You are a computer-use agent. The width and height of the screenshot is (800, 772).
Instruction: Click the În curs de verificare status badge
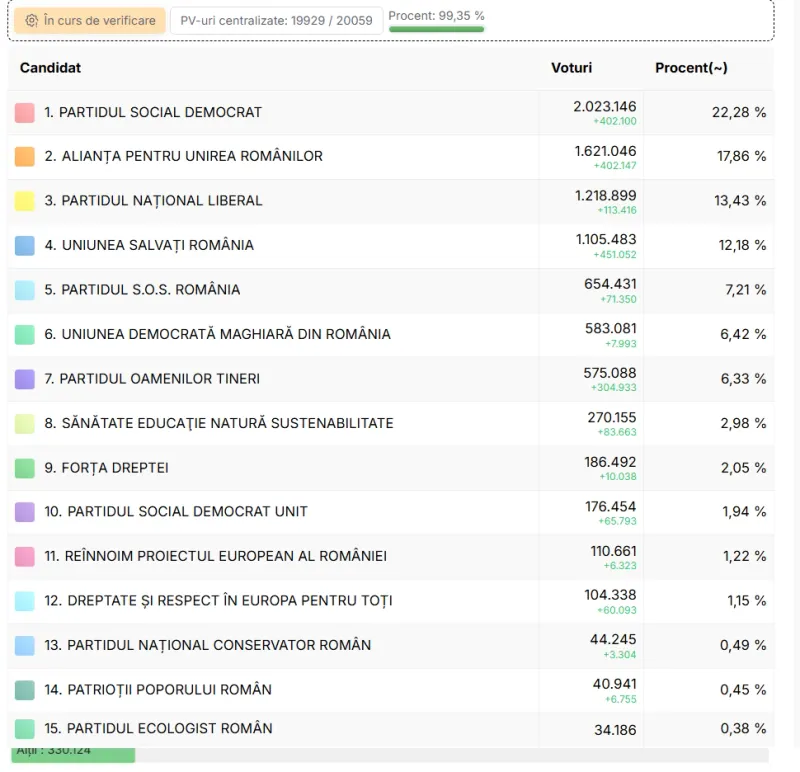[90, 20]
